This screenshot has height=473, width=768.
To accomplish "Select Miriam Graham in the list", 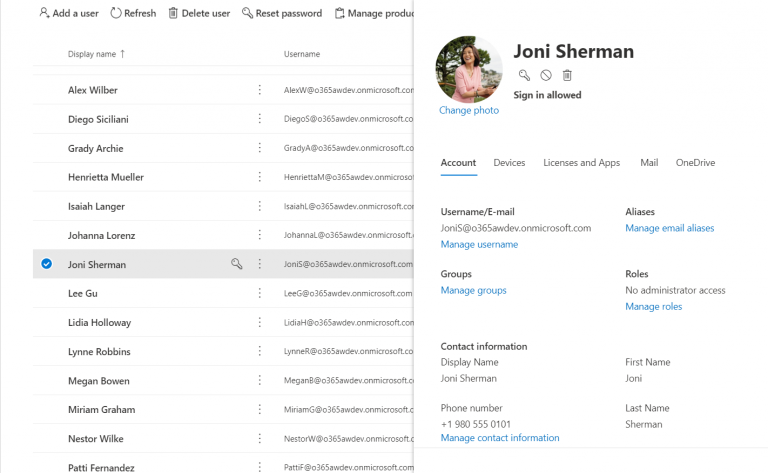I will [x=101, y=409].
